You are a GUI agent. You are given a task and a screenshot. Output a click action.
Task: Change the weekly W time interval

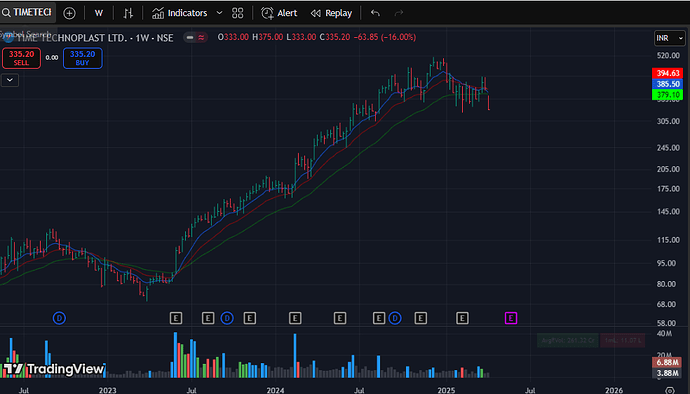click(99, 13)
